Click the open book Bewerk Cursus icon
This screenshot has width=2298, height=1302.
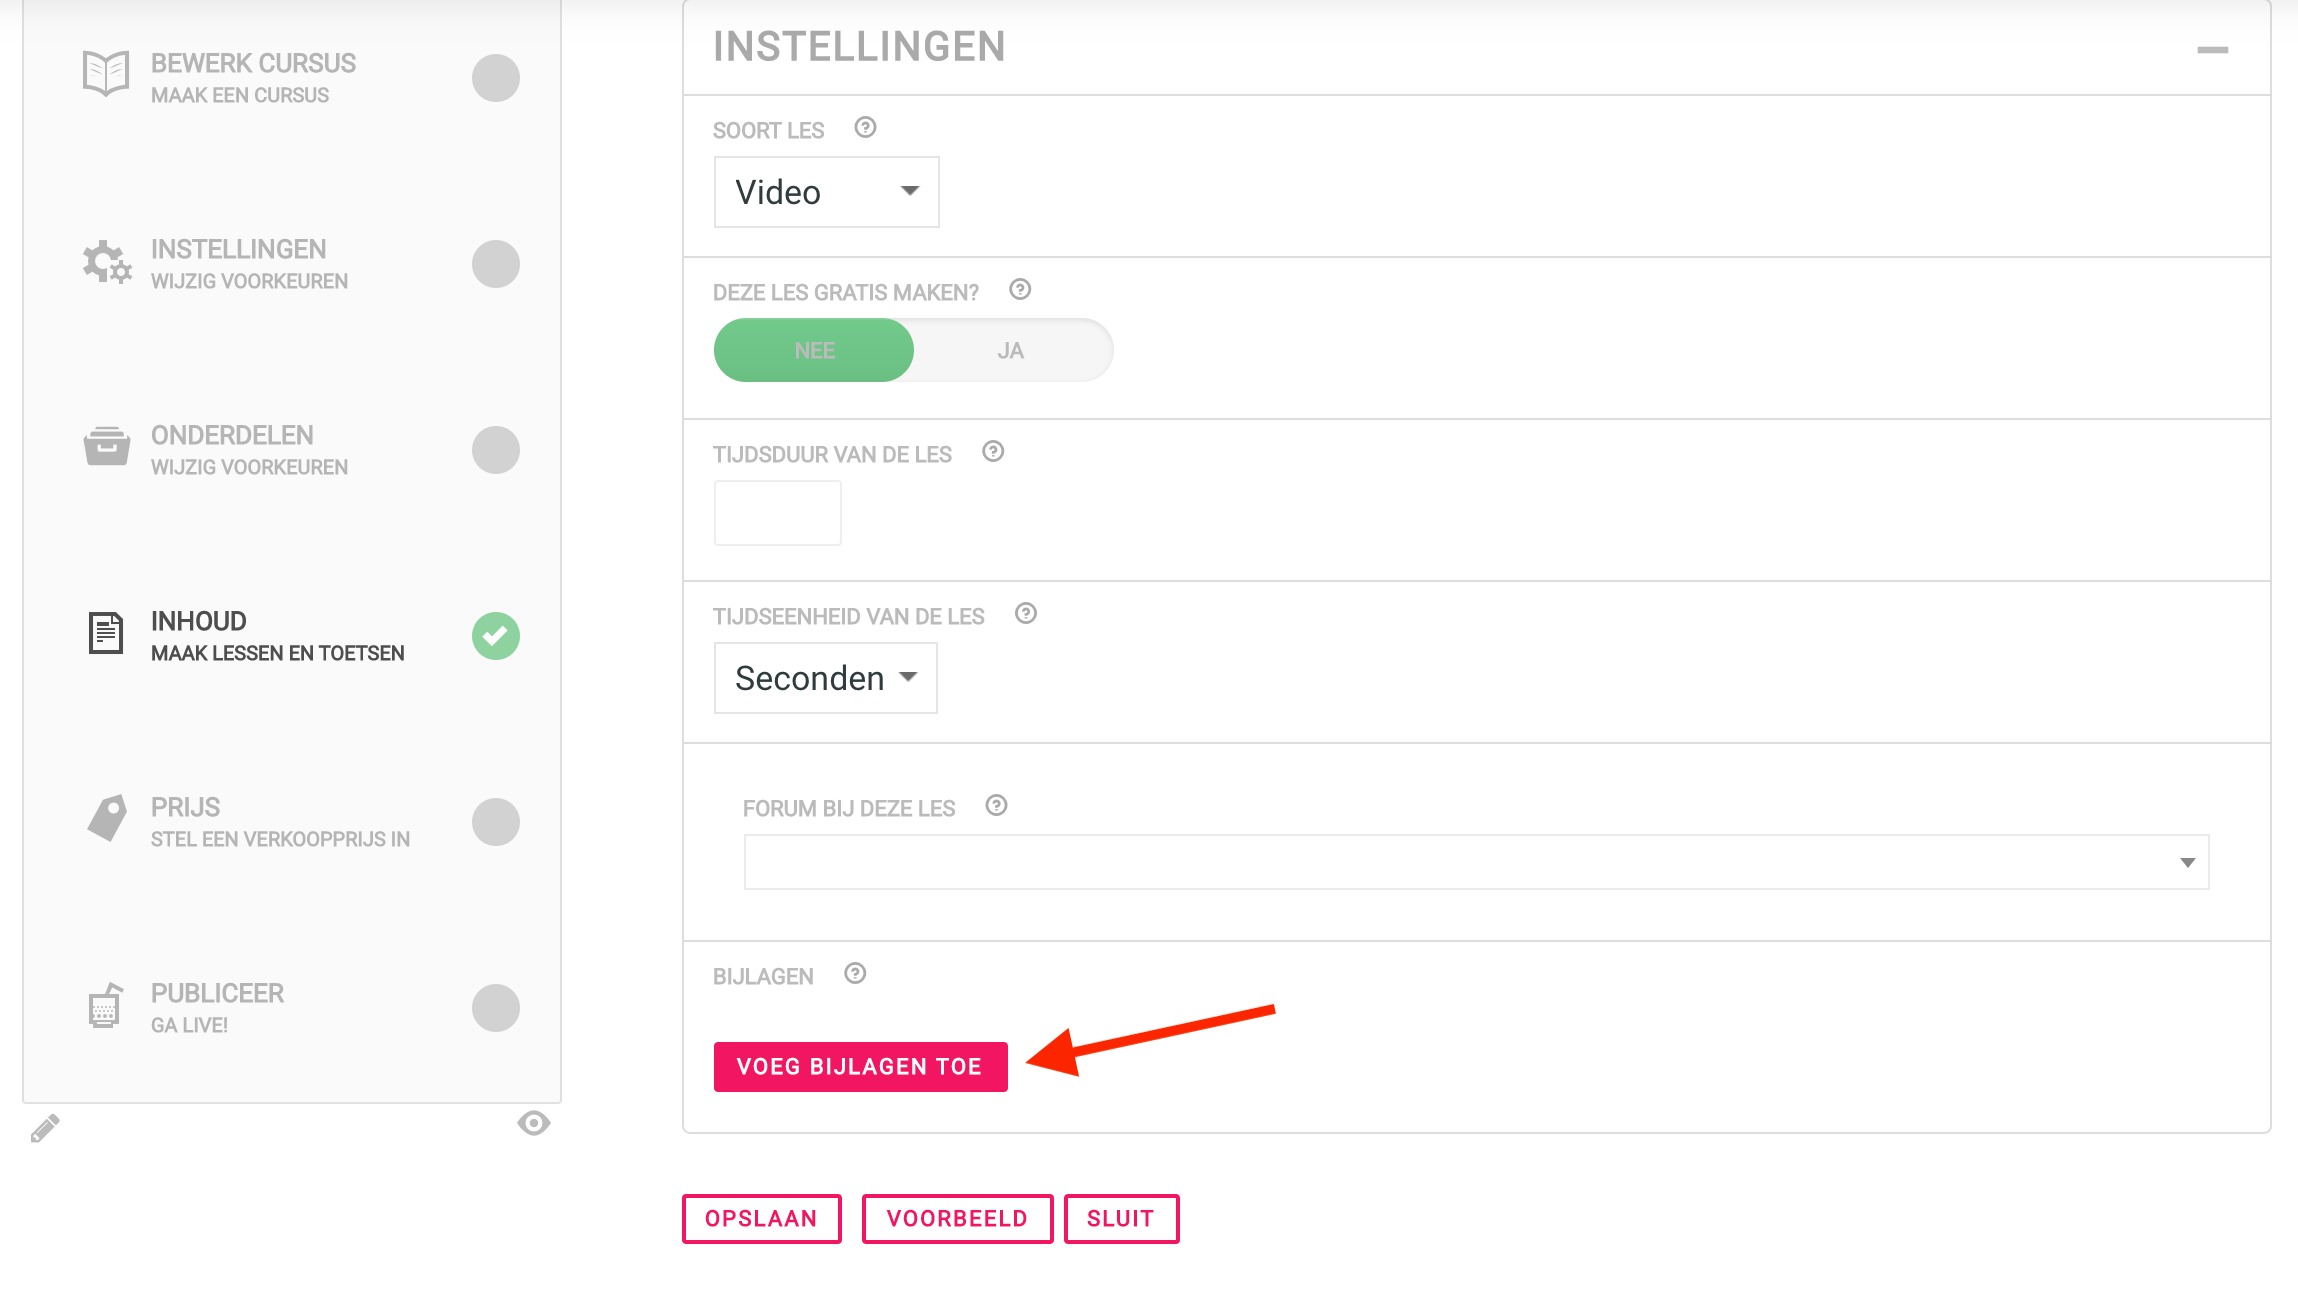pos(106,73)
